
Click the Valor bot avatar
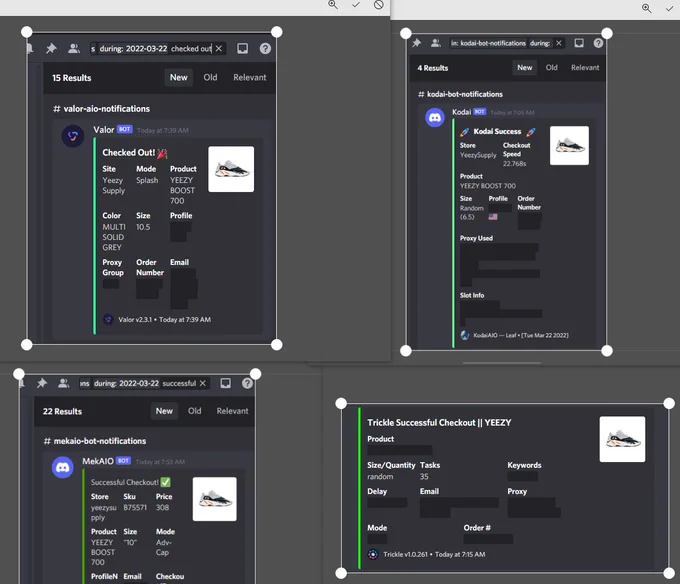72,136
